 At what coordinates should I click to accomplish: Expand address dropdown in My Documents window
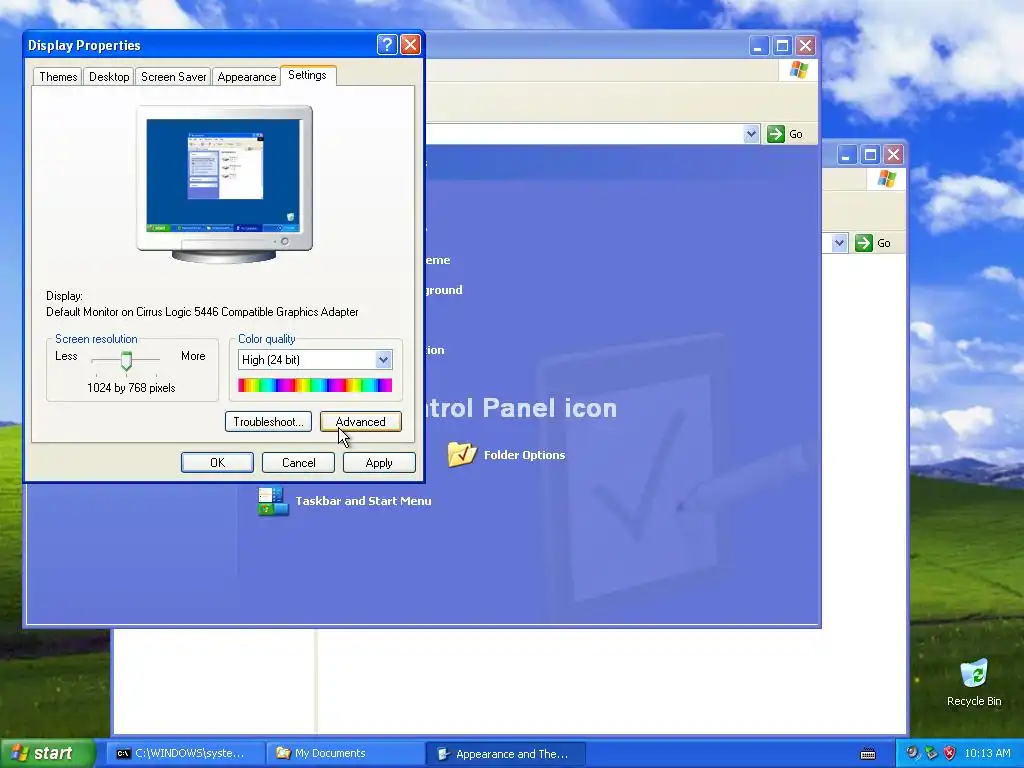pyautogui.click(x=839, y=243)
